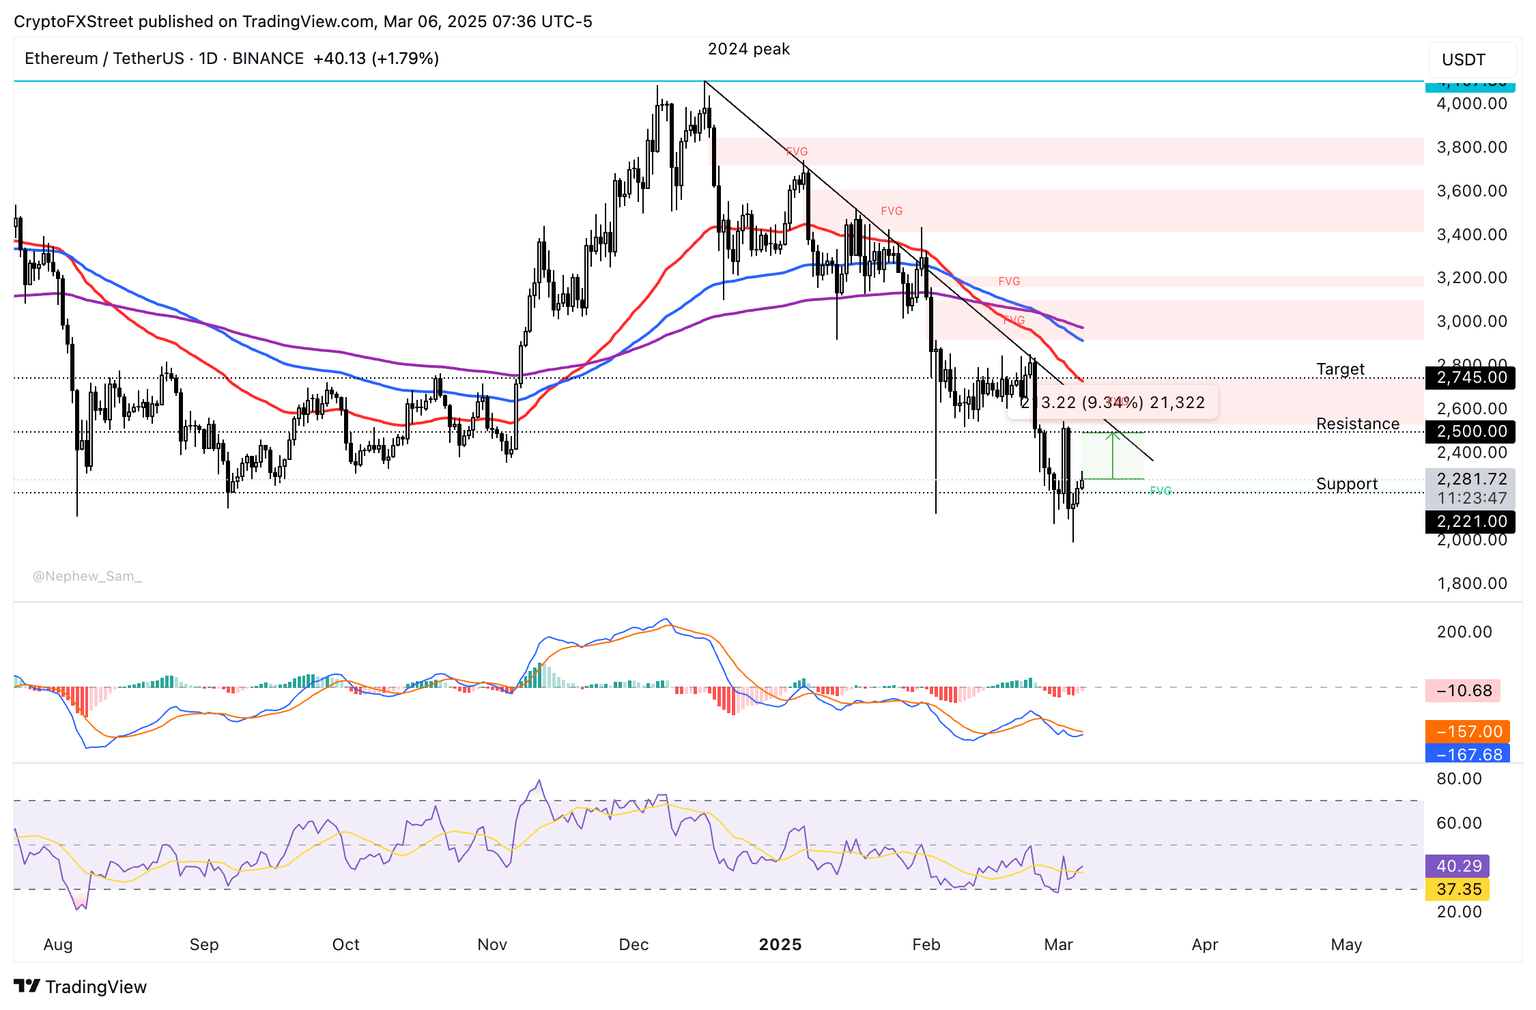Select the 2,500.00 price tag

(1470, 432)
